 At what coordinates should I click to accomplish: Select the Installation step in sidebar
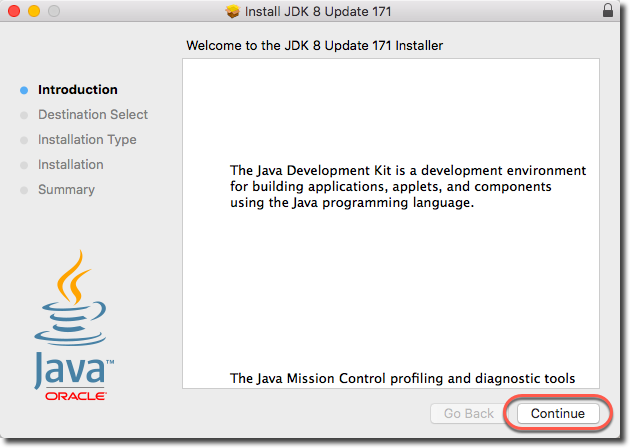[71, 164]
